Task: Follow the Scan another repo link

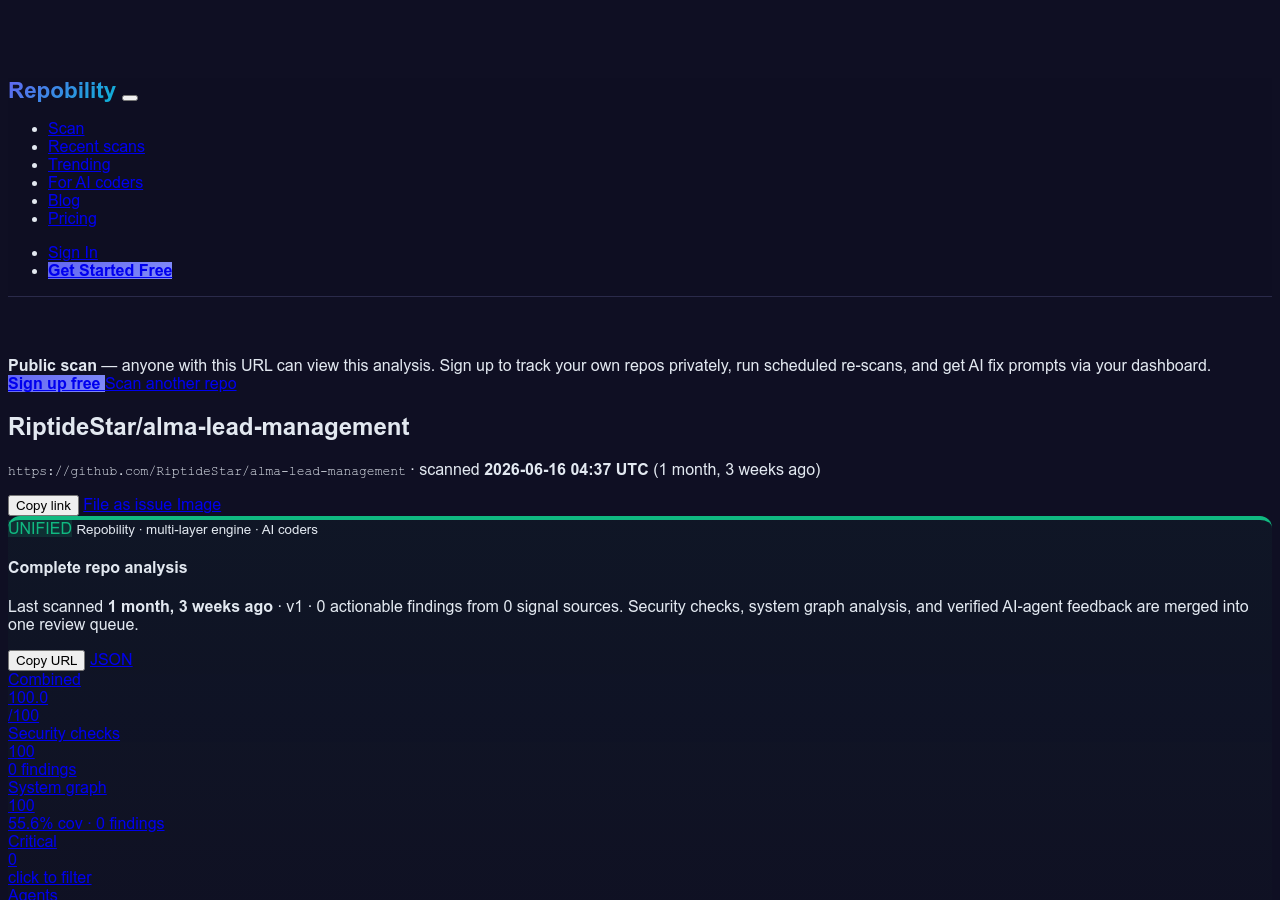Action: (171, 383)
